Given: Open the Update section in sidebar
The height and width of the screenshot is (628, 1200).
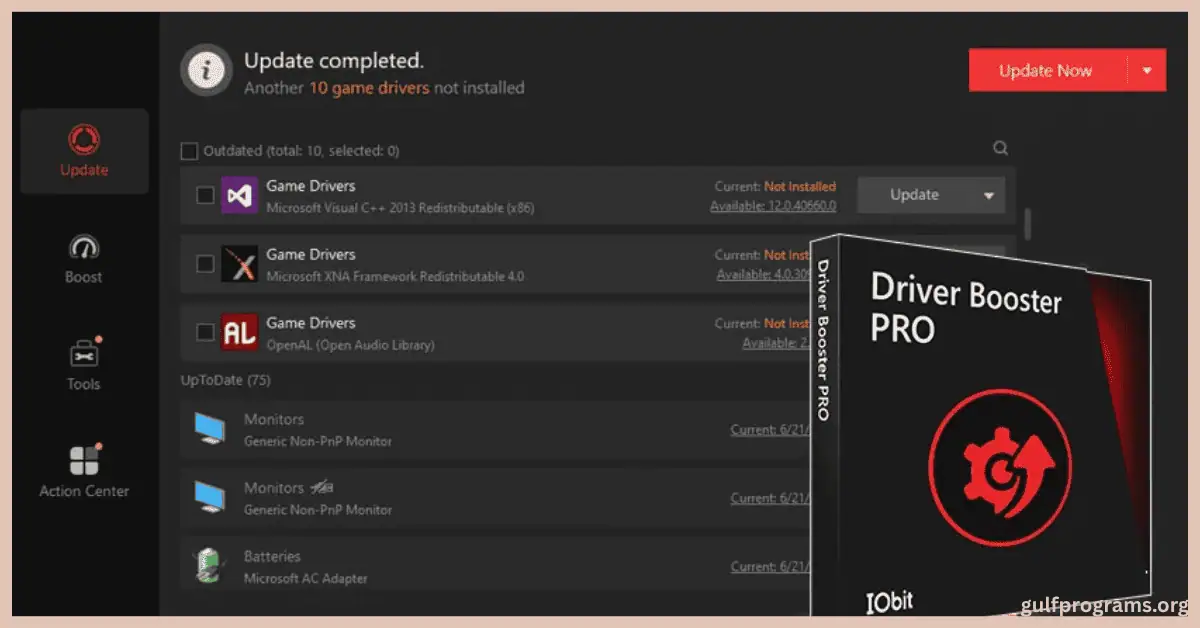Looking at the screenshot, I should pyautogui.click(x=84, y=151).
